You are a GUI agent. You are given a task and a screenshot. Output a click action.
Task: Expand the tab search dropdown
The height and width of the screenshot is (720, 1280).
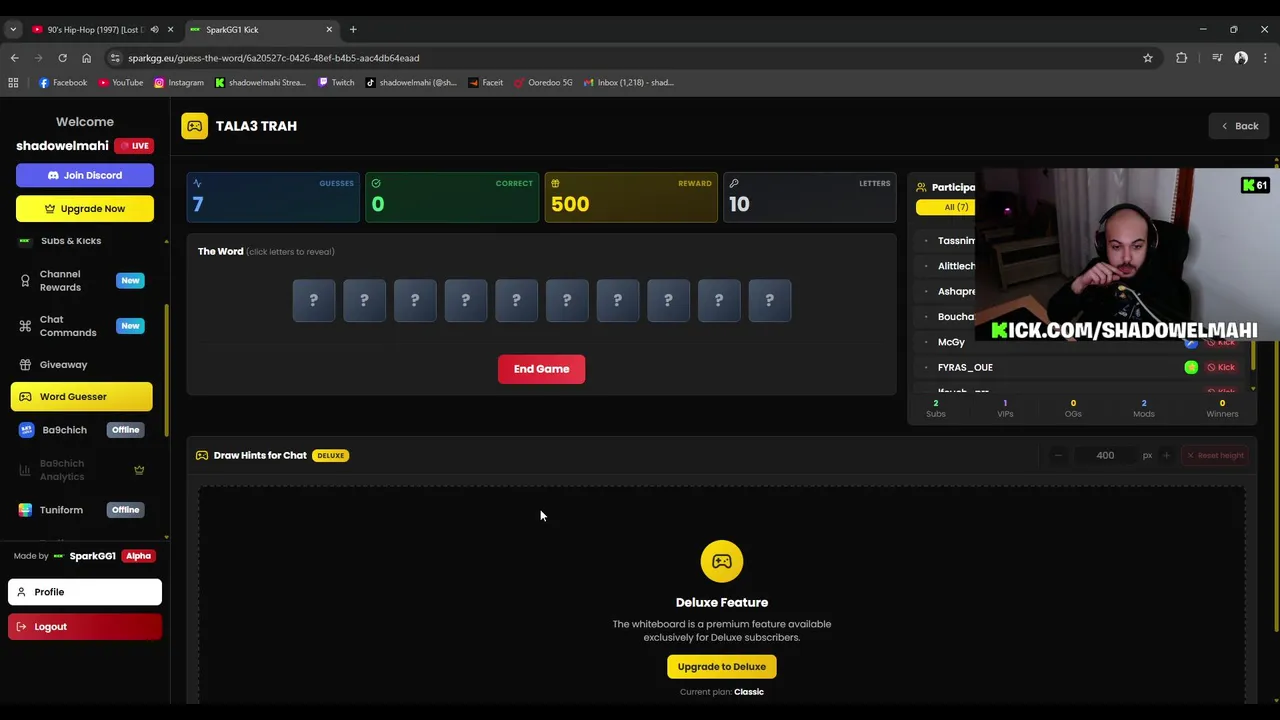[13, 30]
